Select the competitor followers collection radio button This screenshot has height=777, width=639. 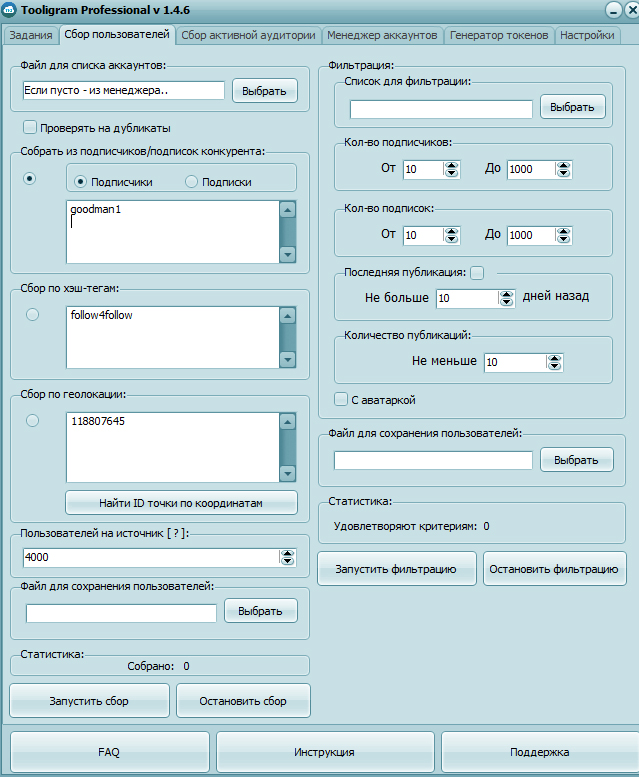(30, 178)
